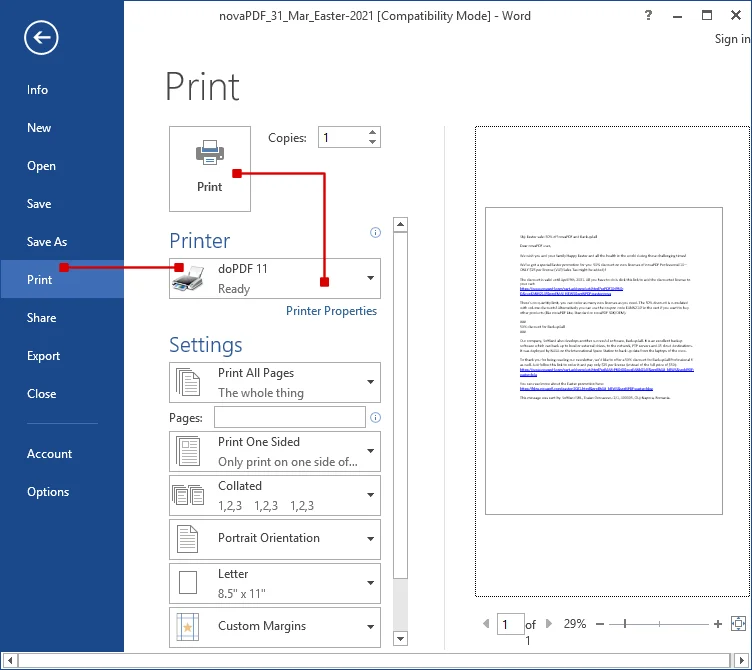This screenshot has height=670, width=752.
Task: Open the Help question mark icon
Action: click(x=648, y=15)
